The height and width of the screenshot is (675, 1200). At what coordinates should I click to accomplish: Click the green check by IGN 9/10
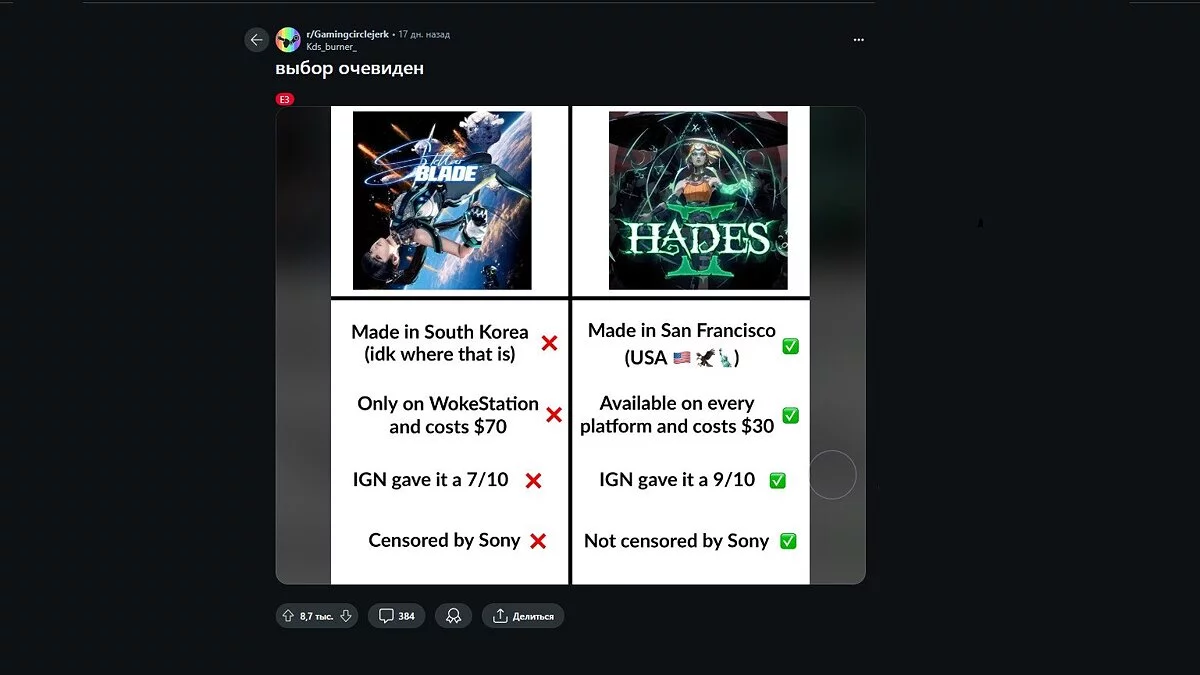coord(777,481)
